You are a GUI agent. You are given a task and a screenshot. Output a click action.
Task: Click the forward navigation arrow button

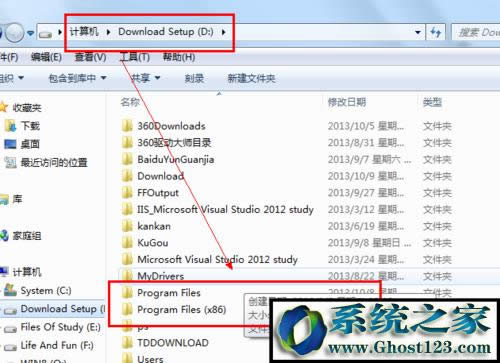pos(15,33)
